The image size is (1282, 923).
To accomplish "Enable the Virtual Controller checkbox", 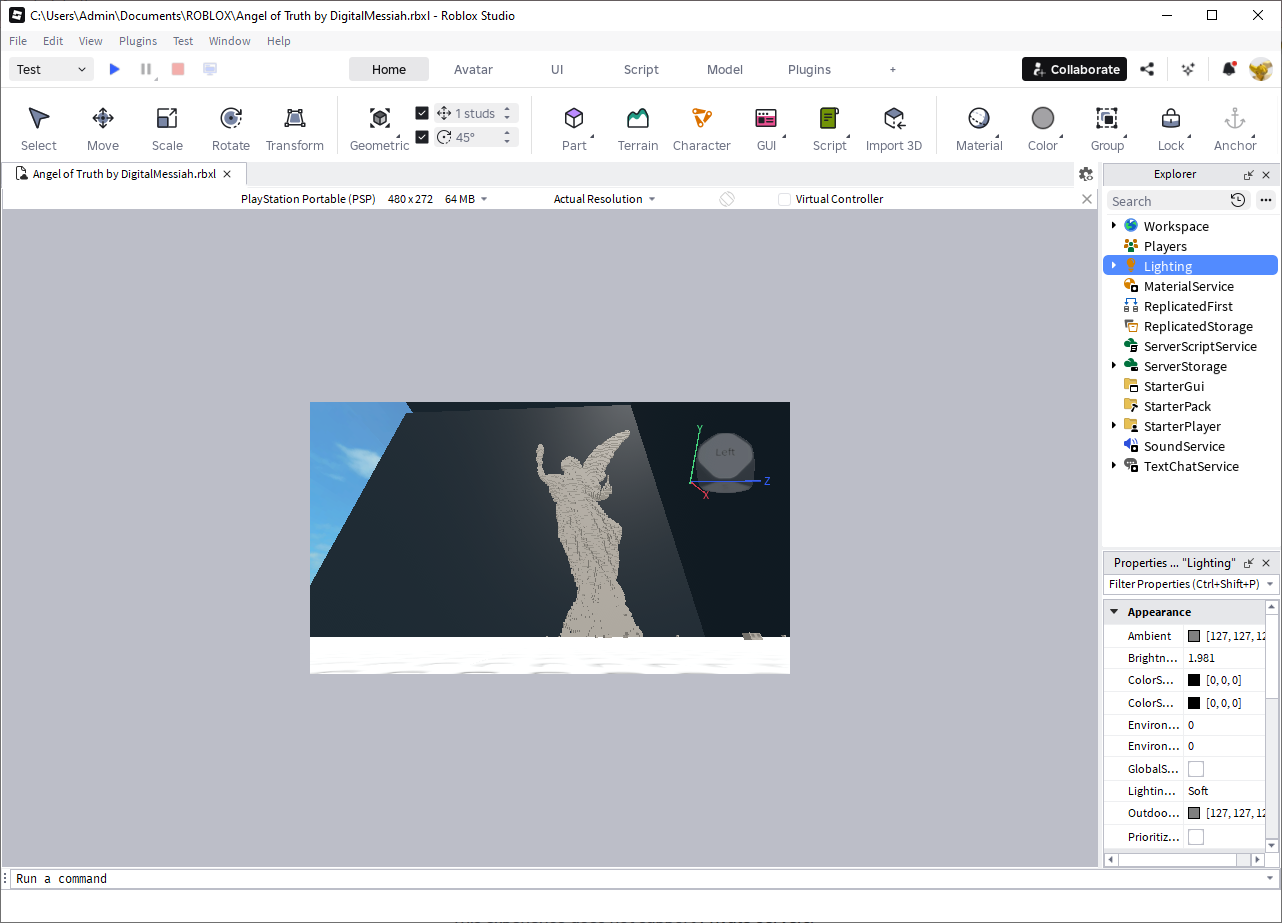I will point(784,199).
